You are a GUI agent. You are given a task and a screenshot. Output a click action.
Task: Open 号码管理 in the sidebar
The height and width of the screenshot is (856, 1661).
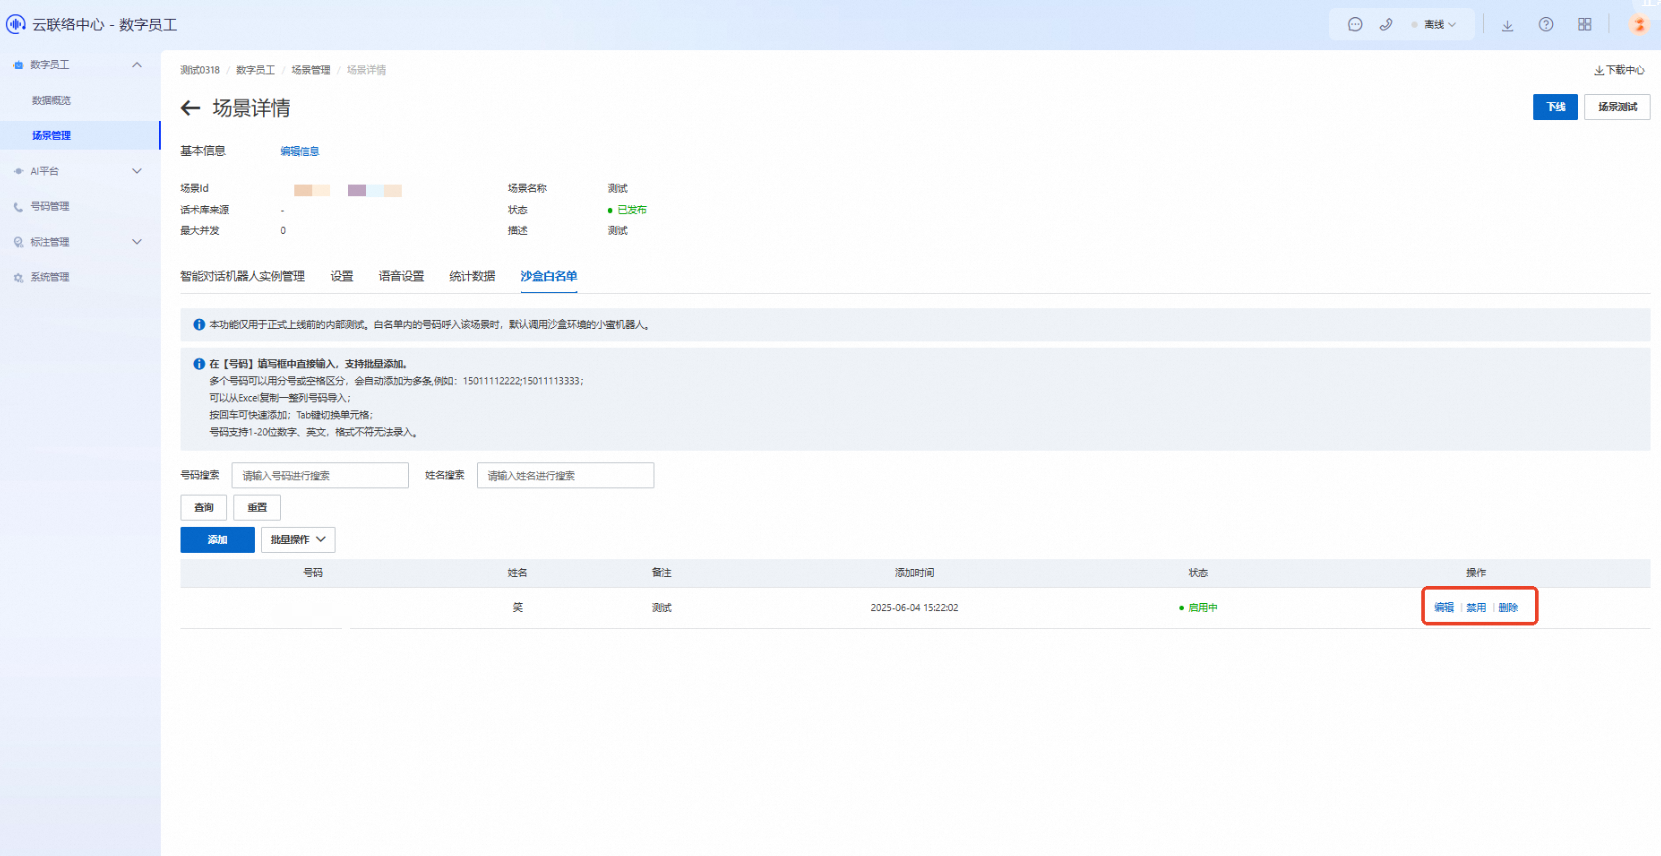click(50, 206)
